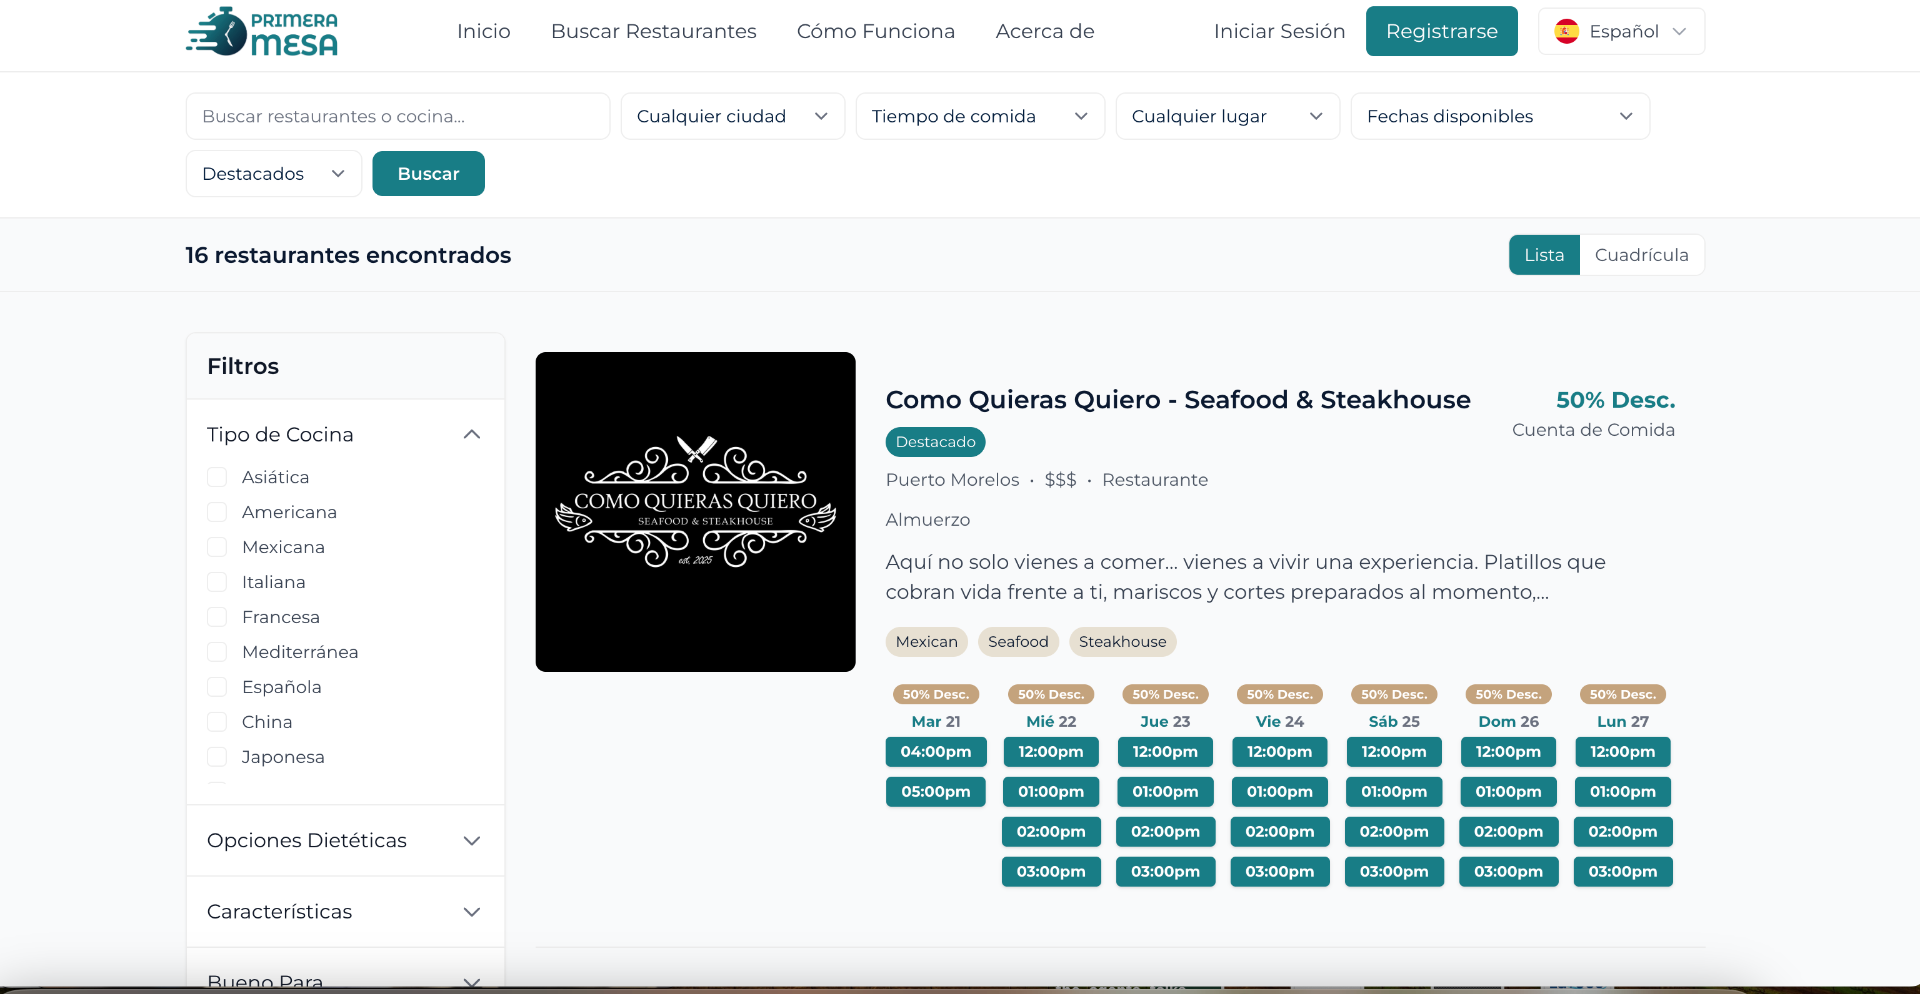Click the Primera Mesa logo

point(261,31)
